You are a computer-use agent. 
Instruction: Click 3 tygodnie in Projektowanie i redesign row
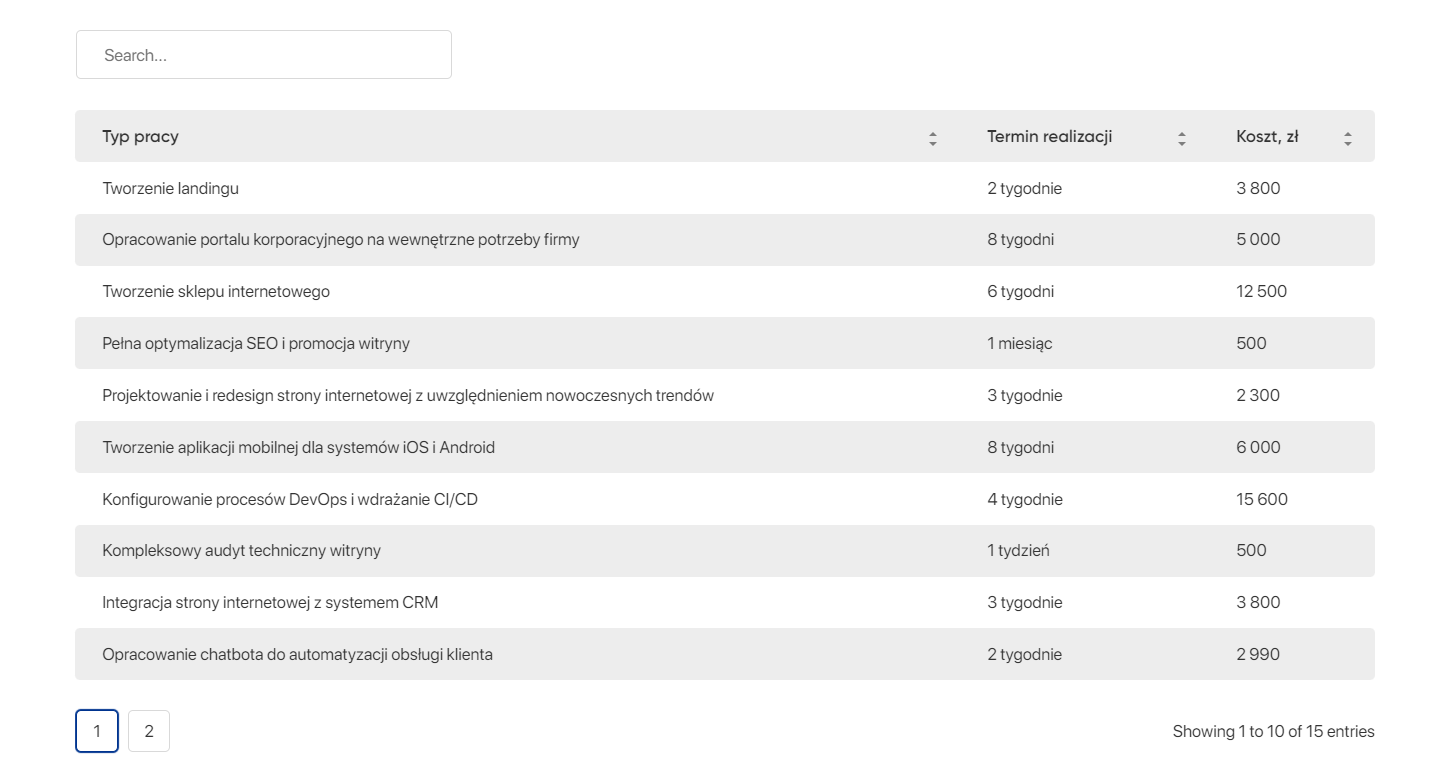point(1025,396)
